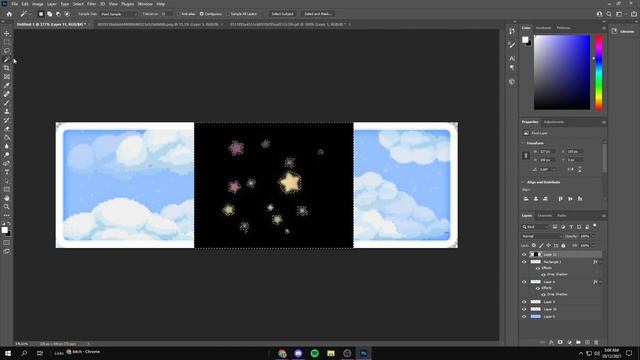This screenshot has height=360, width=640.
Task: Collapse effects list on Rectangle 1 layer
Action: pyautogui.click(x=600, y=262)
